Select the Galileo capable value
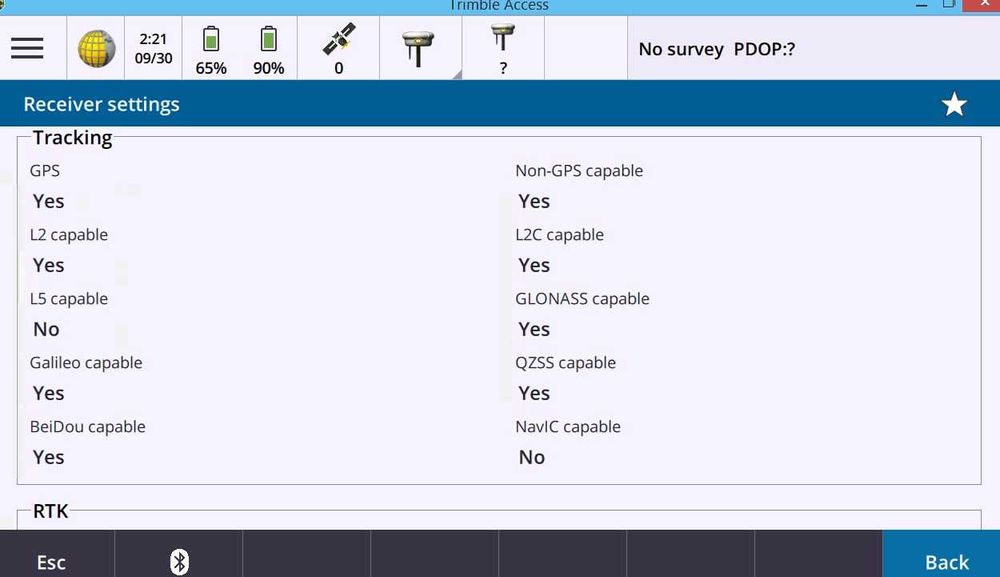This screenshot has height=577, width=1000. tap(48, 393)
